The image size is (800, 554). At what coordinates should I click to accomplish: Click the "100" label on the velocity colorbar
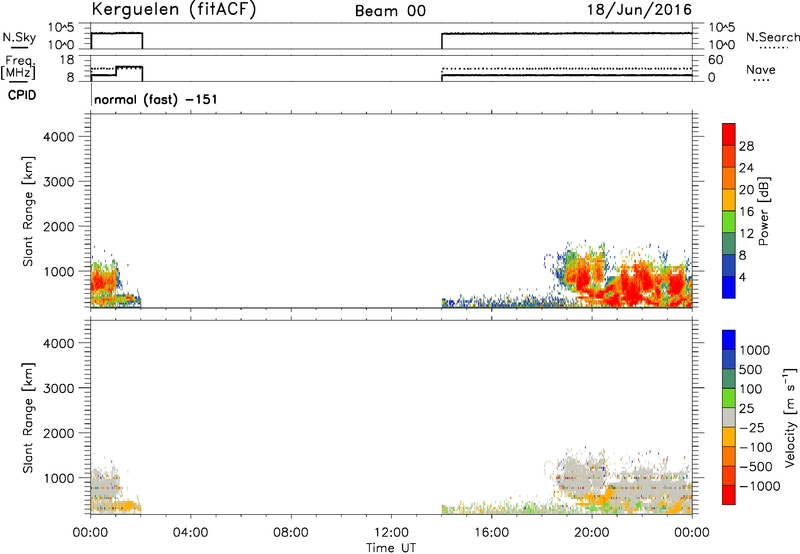[751, 389]
